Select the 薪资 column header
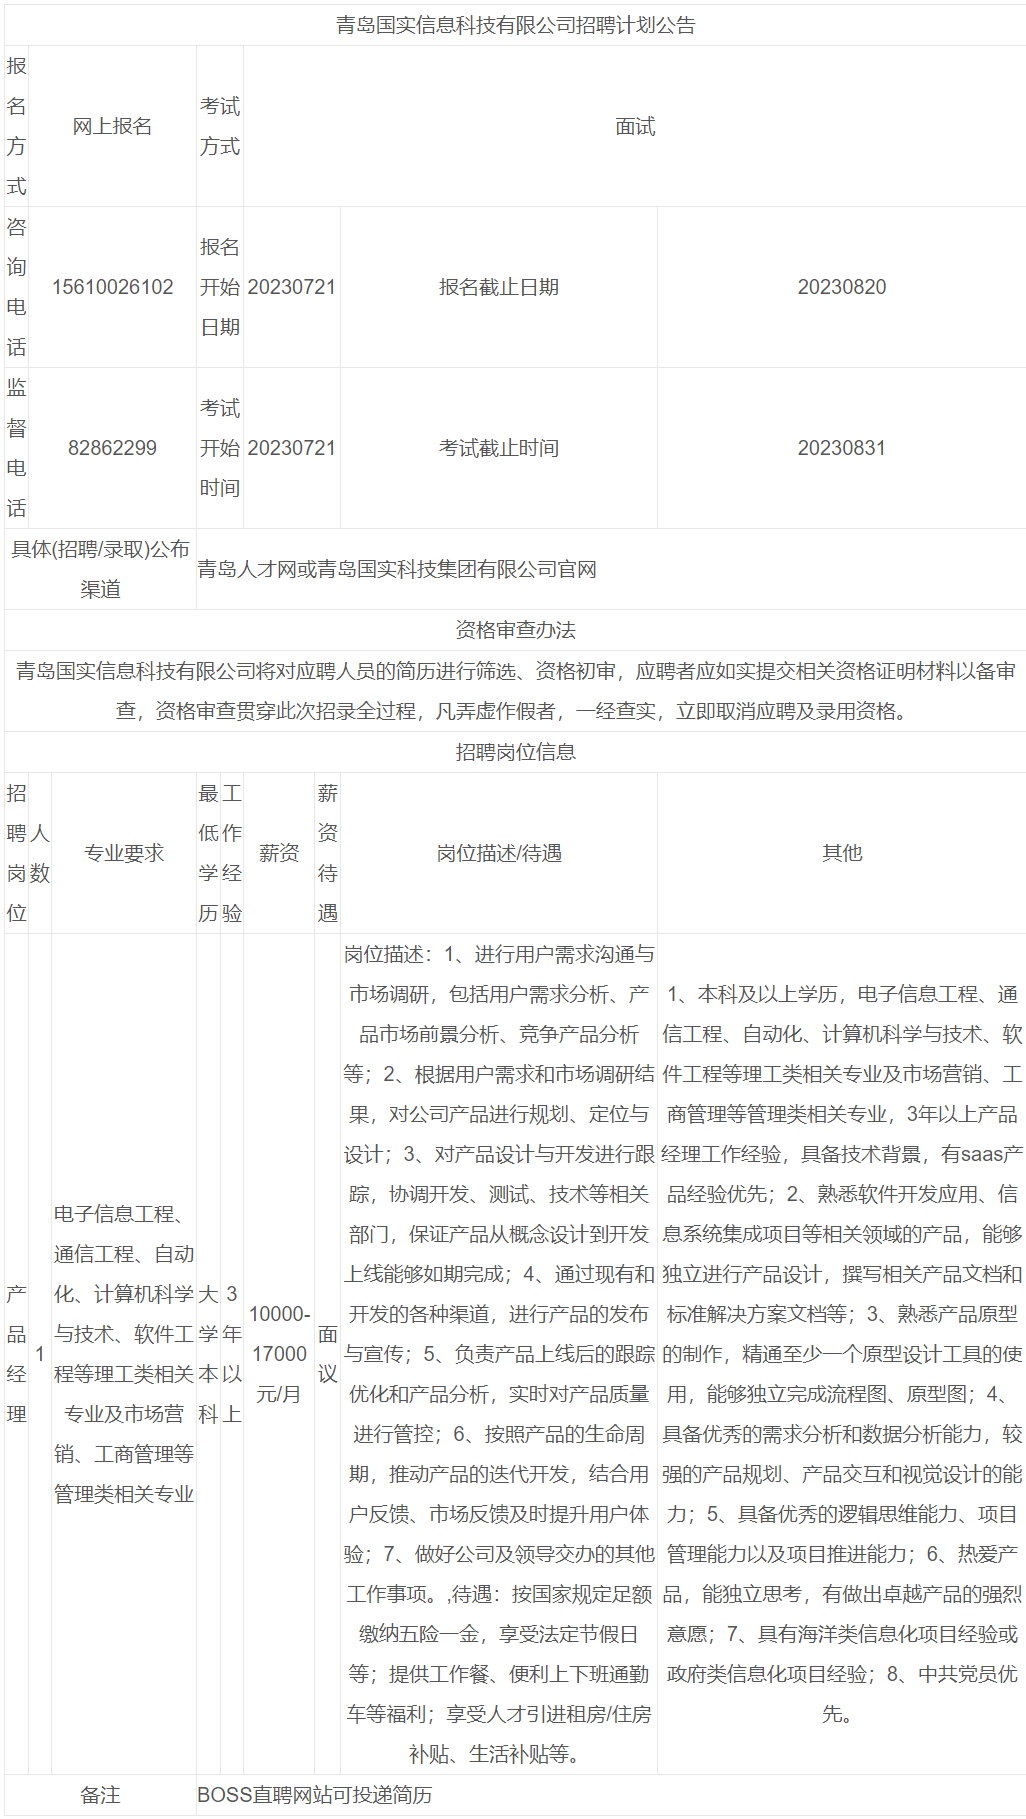 279,853
